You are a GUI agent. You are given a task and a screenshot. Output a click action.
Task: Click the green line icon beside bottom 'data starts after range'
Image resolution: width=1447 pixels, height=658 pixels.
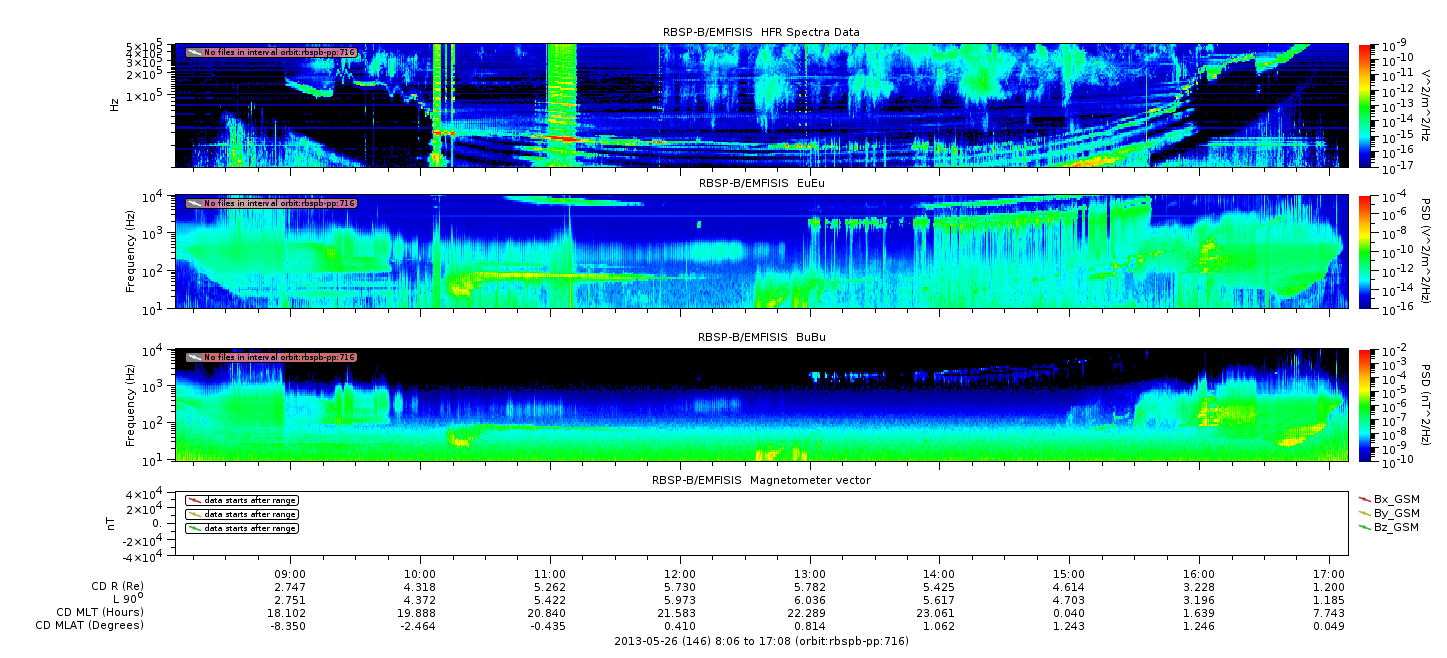194,528
